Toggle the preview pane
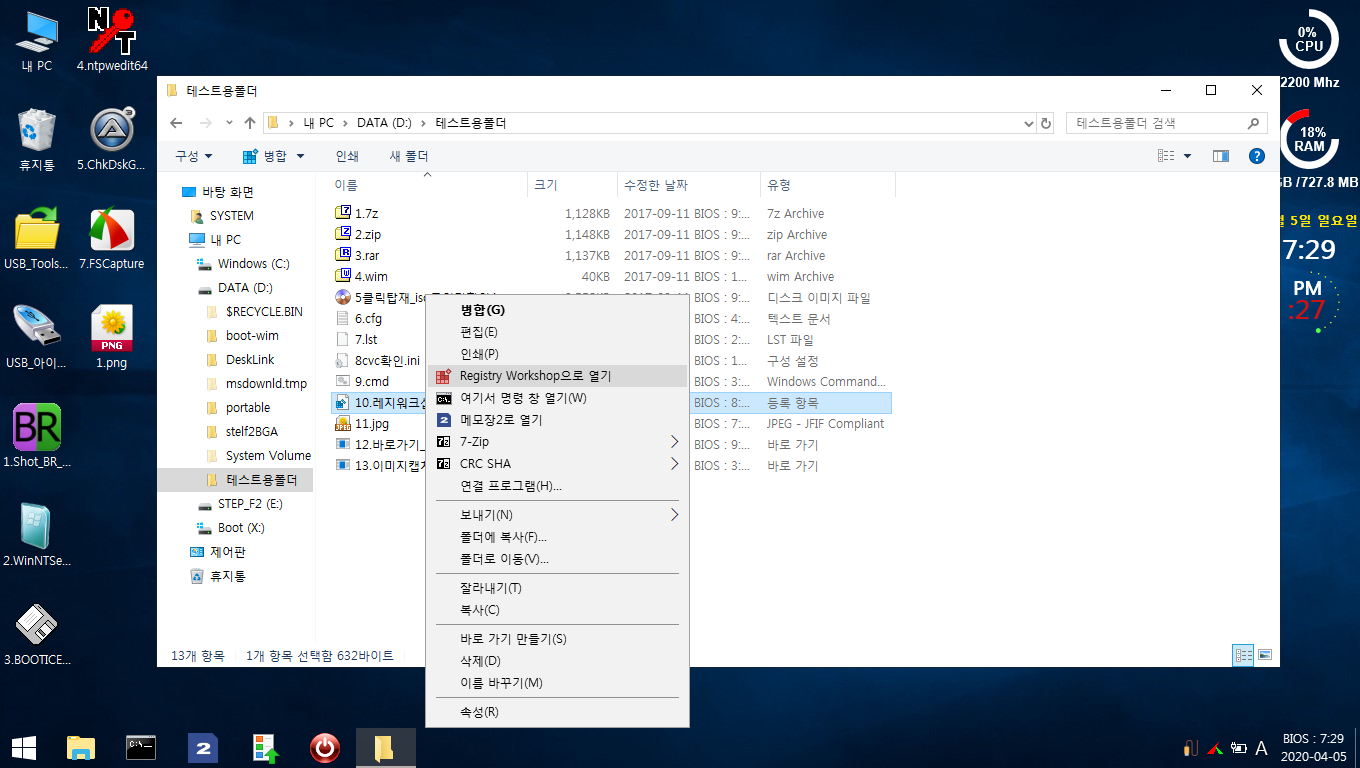Image resolution: width=1360 pixels, height=768 pixels. (1220, 156)
